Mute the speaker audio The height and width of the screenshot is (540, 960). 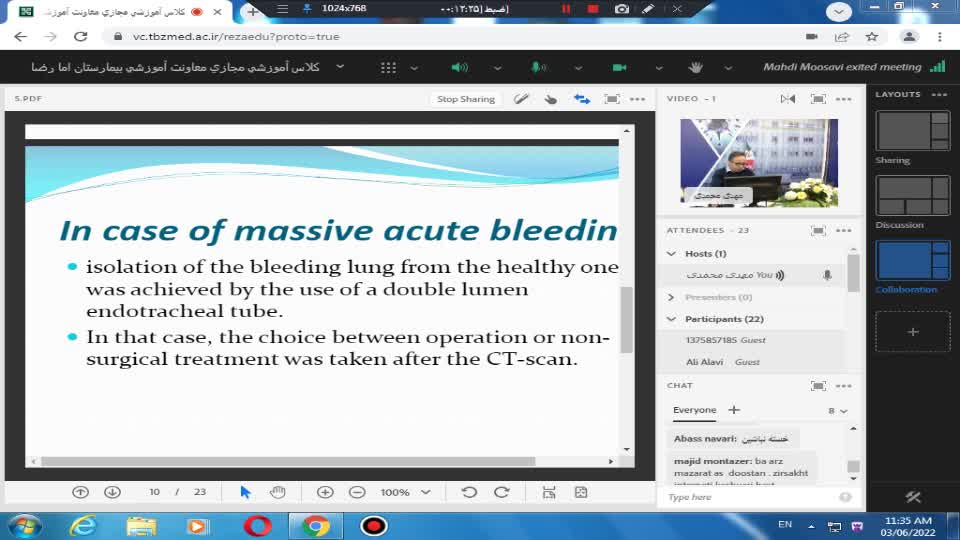(459, 67)
